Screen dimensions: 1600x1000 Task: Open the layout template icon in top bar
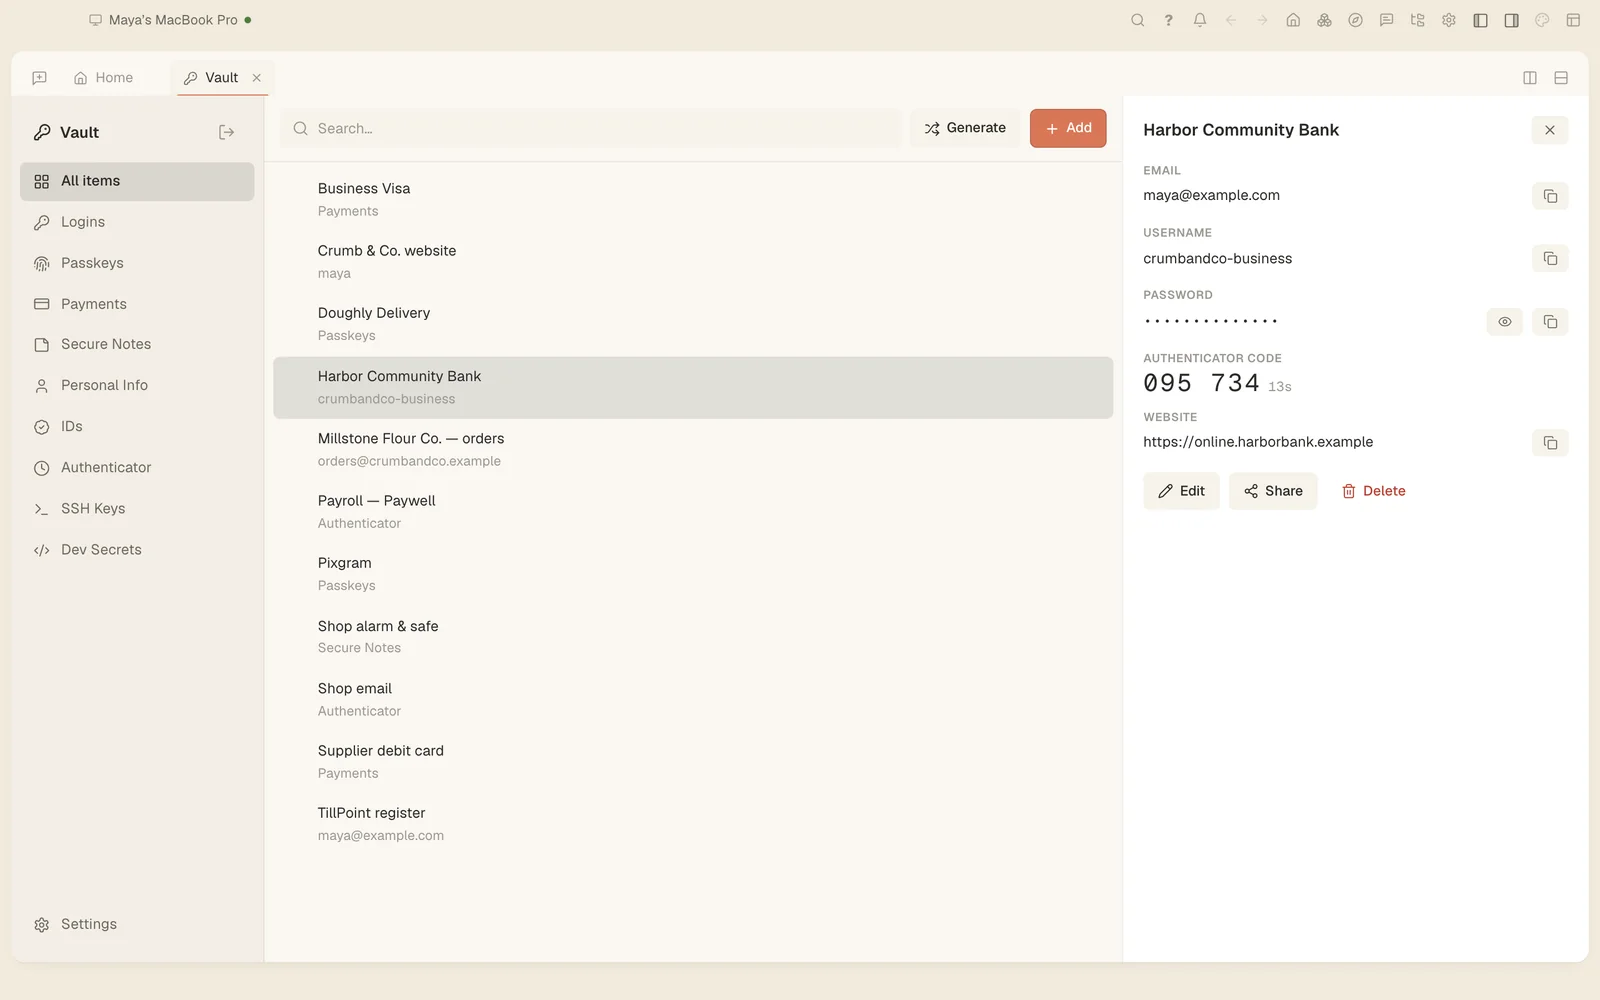pyautogui.click(x=1573, y=20)
